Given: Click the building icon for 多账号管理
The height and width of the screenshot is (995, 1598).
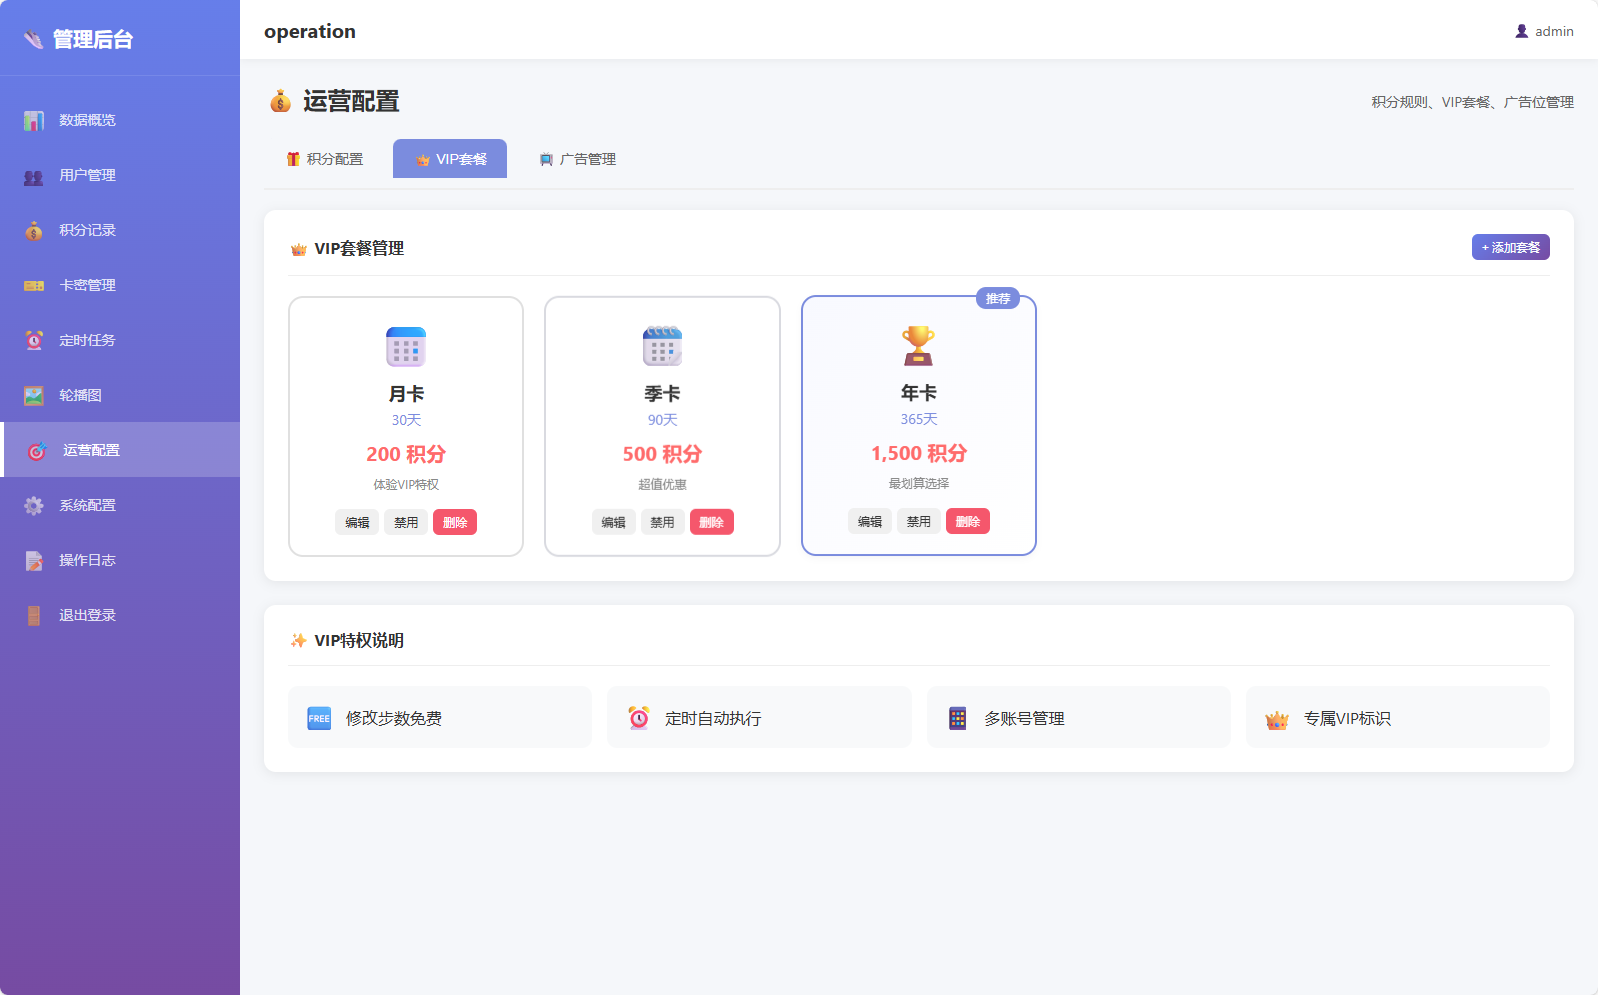Looking at the screenshot, I should [958, 718].
